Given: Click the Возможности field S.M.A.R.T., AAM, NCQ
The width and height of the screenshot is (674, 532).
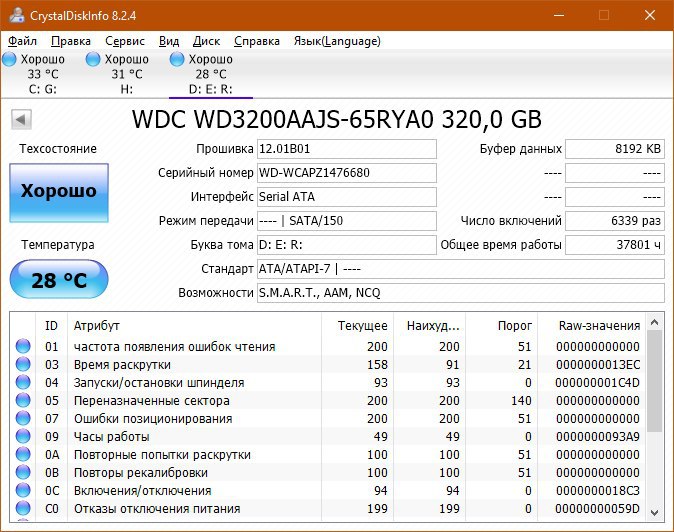Looking at the screenshot, I should (461, 293).
